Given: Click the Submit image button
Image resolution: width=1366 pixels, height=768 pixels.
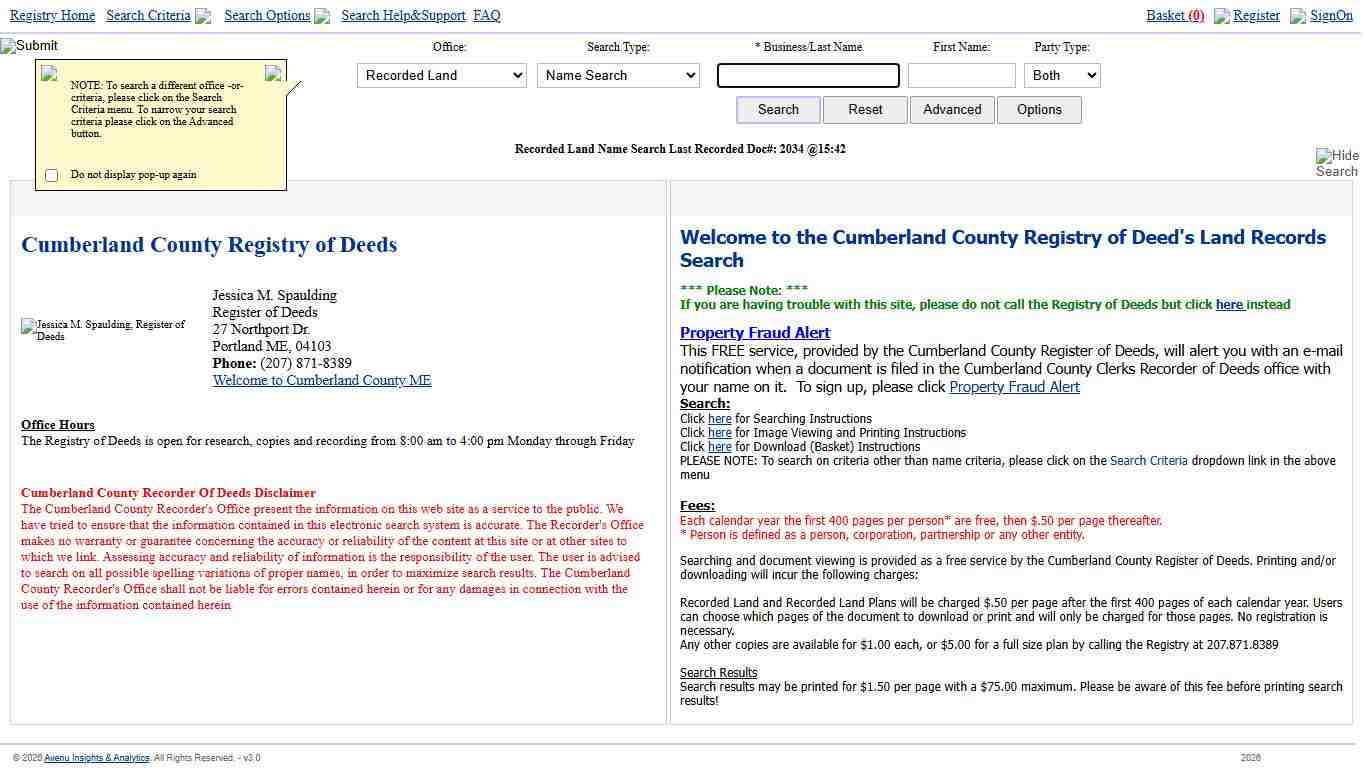Looking at the screenshot, I should coord(29,46).
